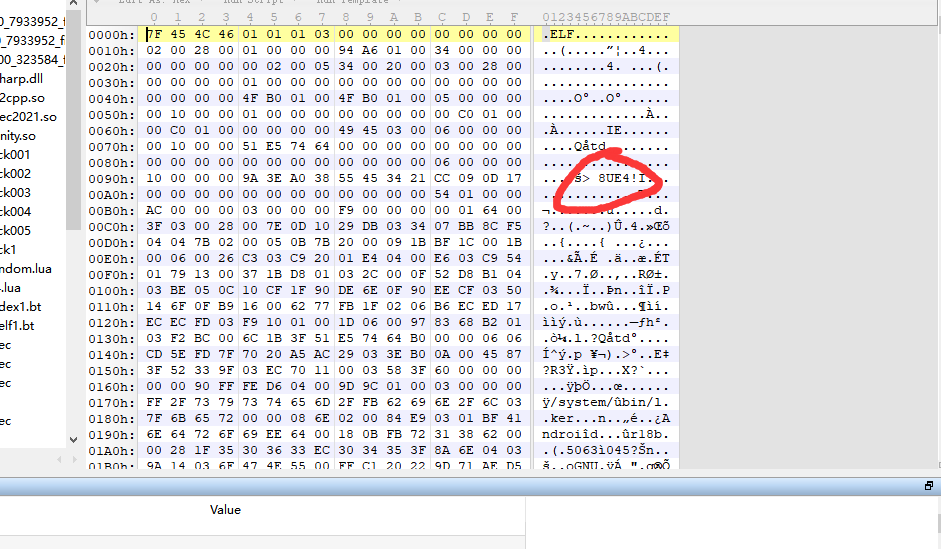Select the ck002 file entry

pos(16,174)
